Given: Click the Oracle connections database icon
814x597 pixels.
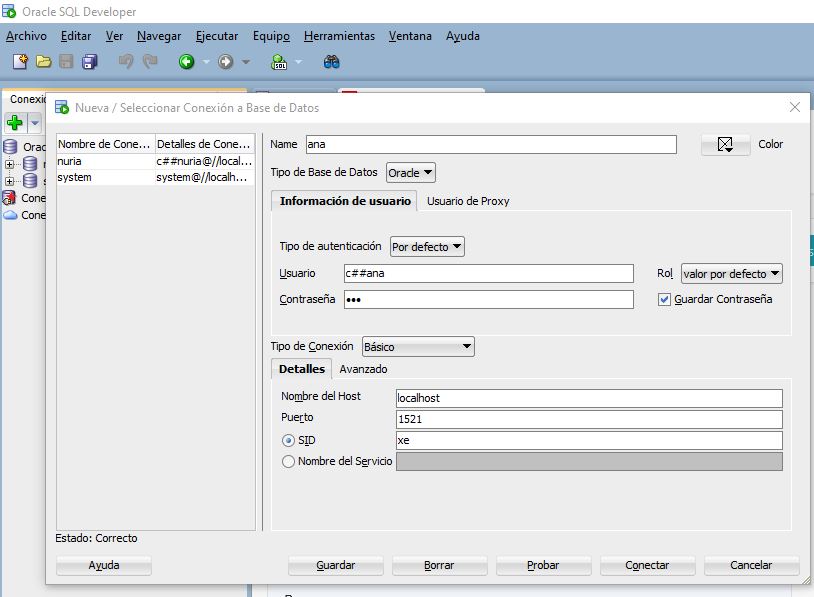Looking at the screenshot, I should tap(10, 147).
